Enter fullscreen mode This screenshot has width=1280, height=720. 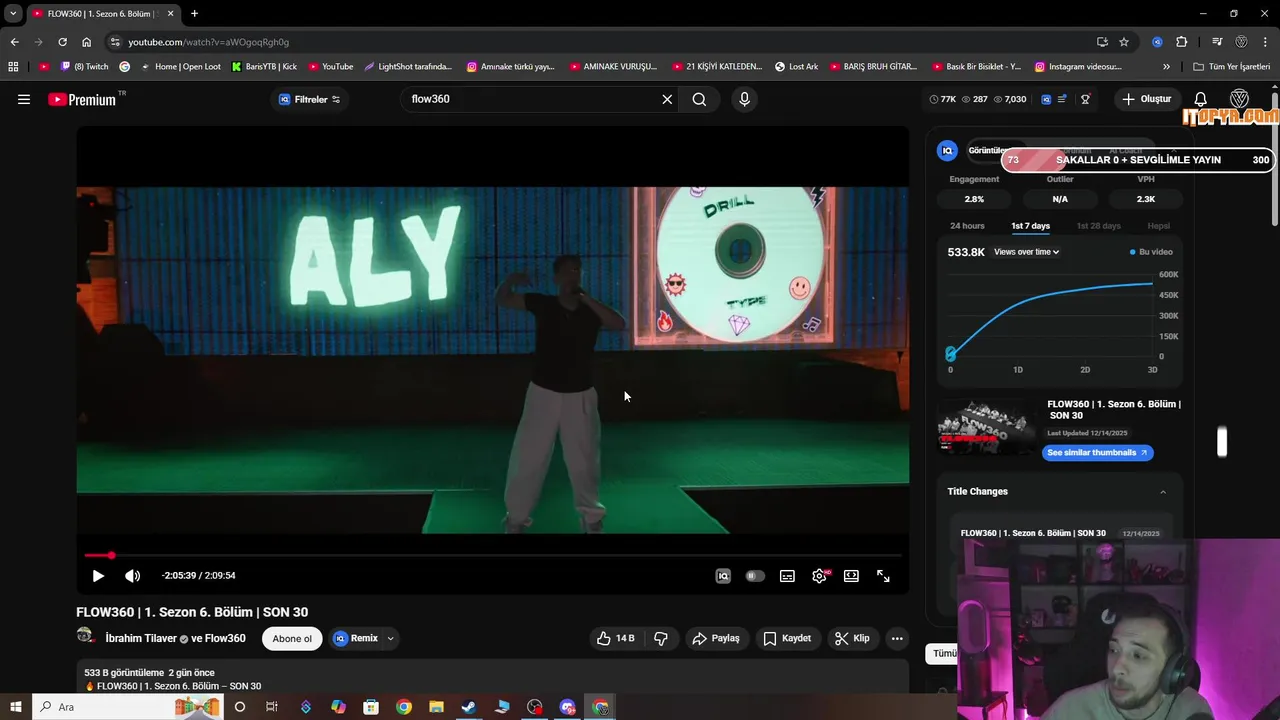click(x=883, y=576)
